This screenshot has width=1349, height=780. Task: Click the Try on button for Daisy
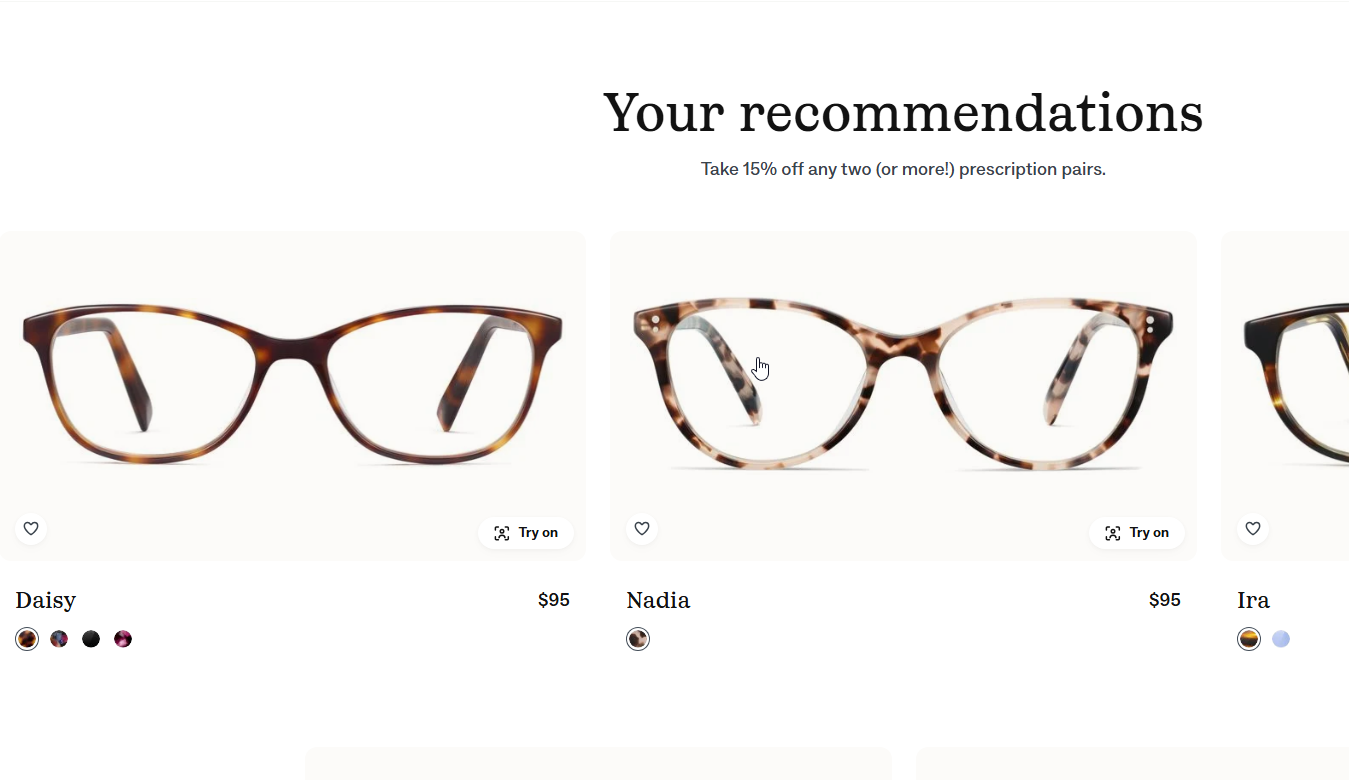(526, 533)
